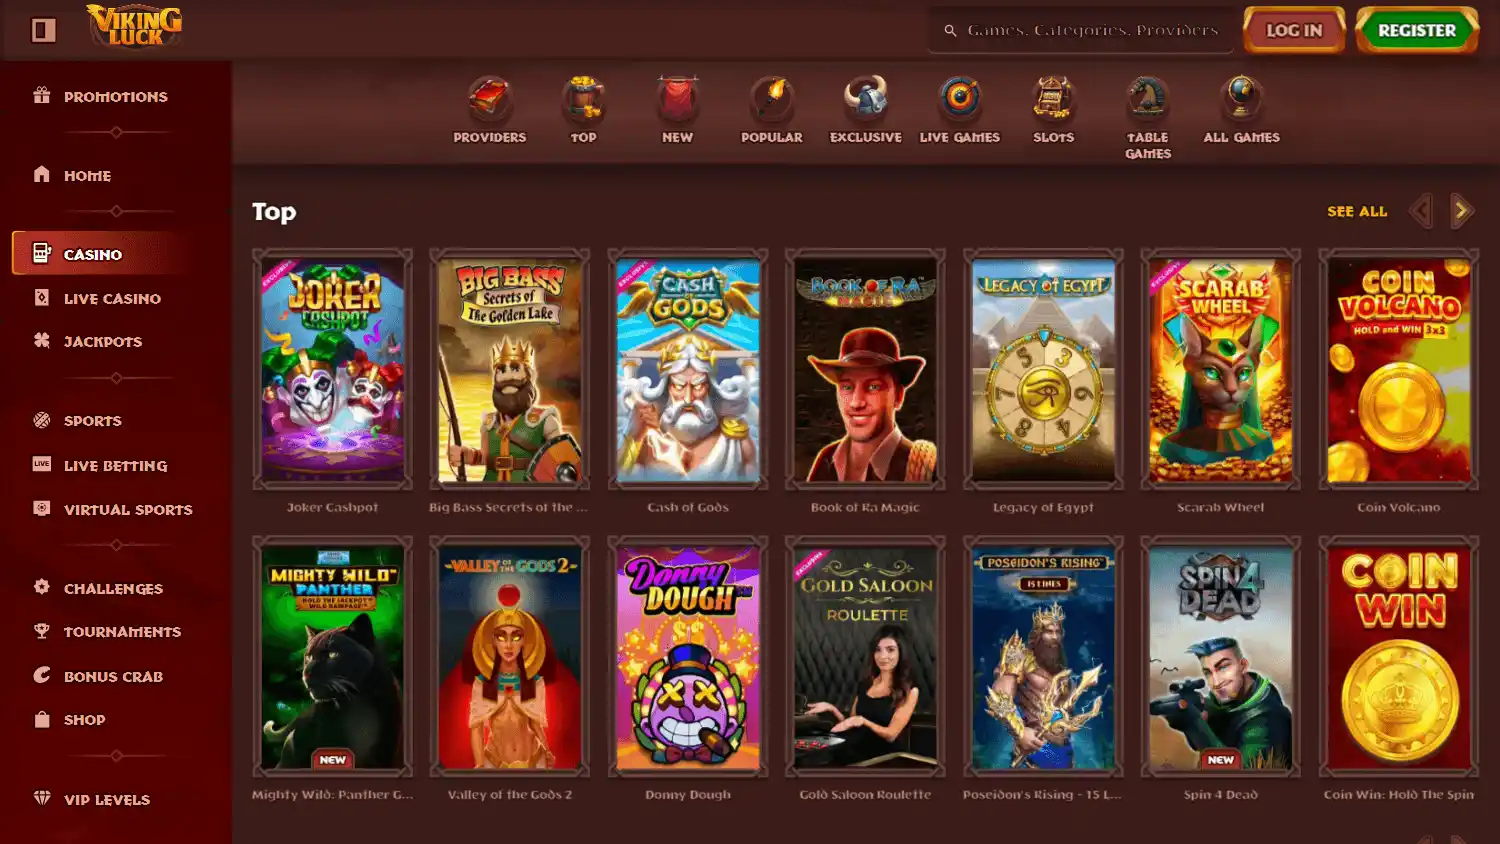Open Coin Win Hold The Spin thumbnail
Viewport: 1500px width, 844px height.
coord(1399,656)
